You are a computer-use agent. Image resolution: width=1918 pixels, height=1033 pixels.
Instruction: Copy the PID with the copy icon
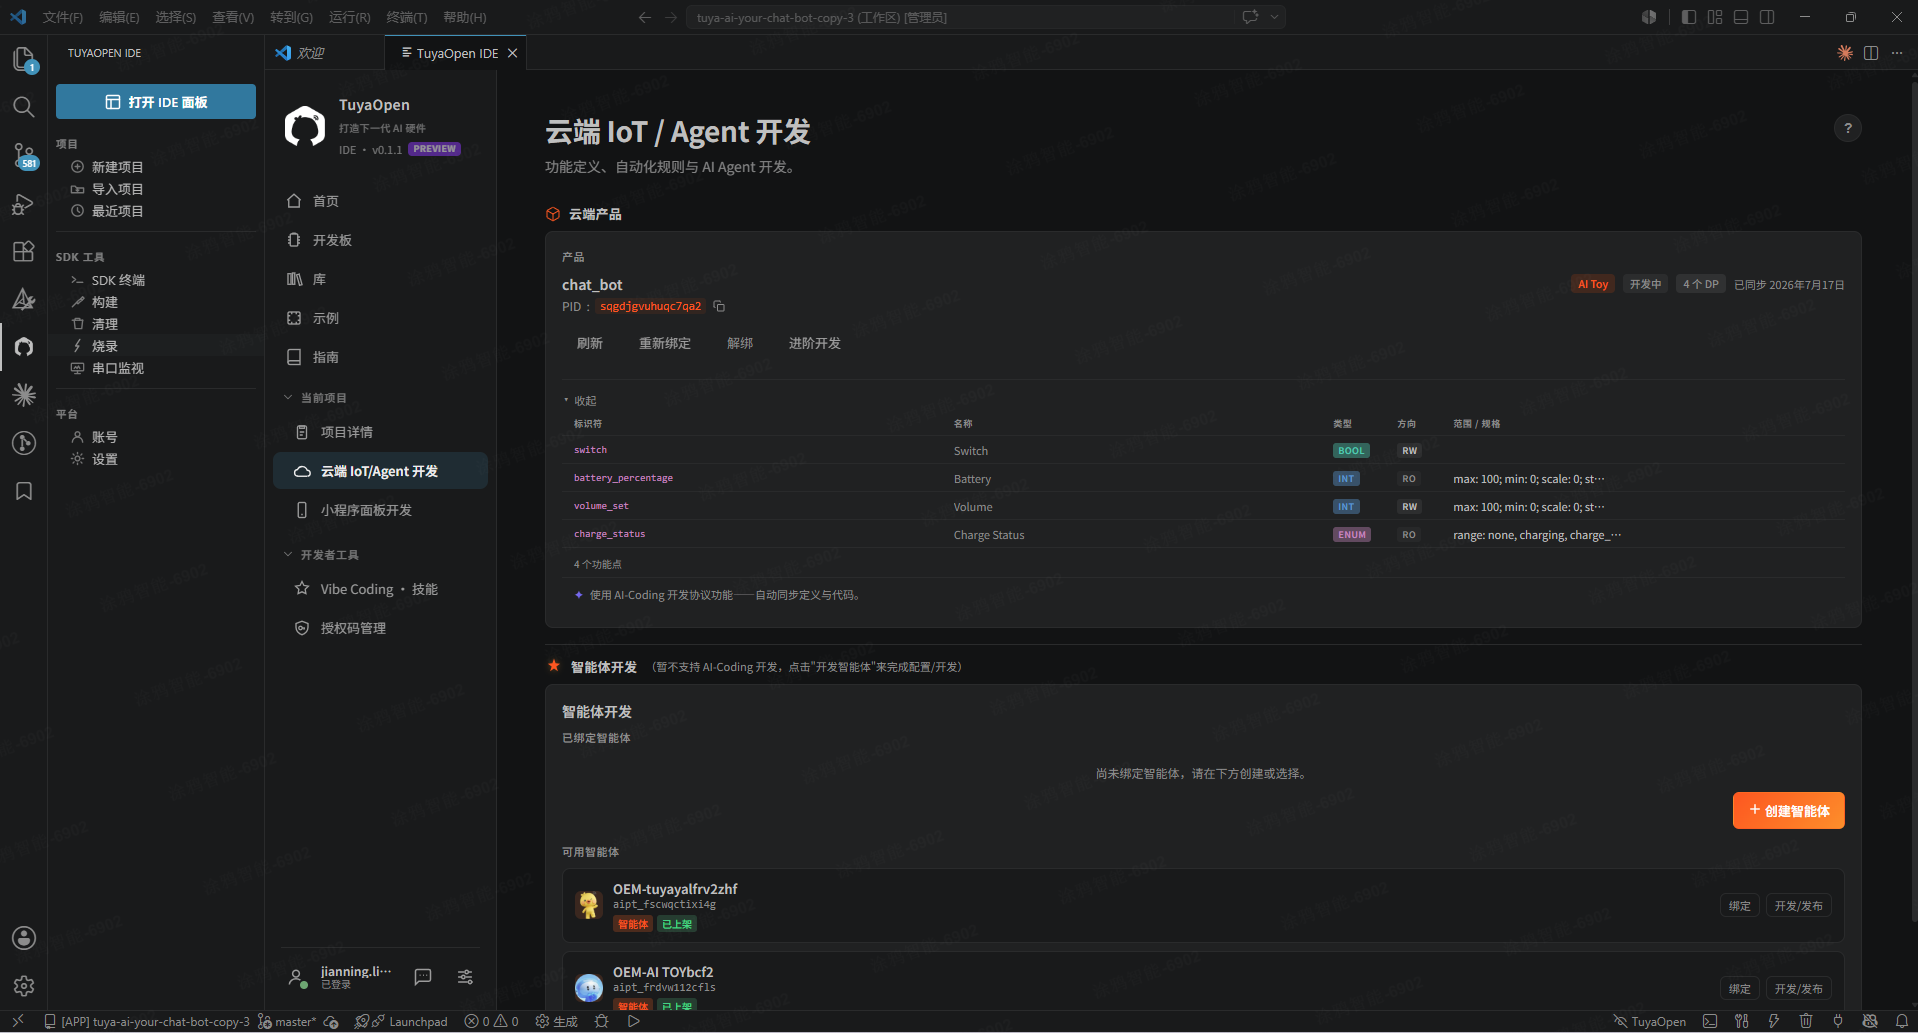pyautogui.click(x=719, y=306)
